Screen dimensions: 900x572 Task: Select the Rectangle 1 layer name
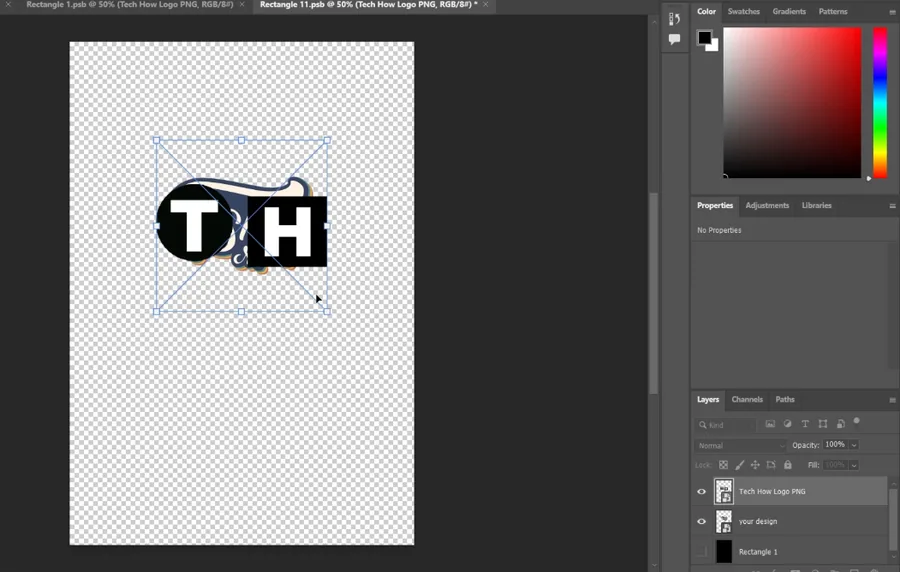758,552
